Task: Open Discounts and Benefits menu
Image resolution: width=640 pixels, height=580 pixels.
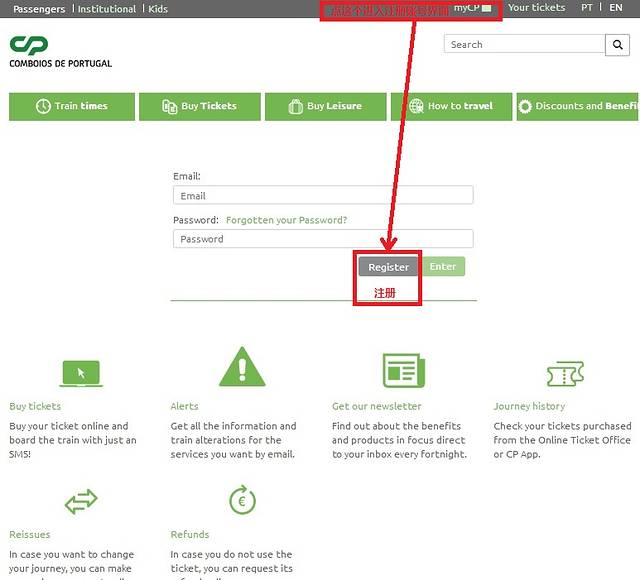Action: [x=579, y=106]
